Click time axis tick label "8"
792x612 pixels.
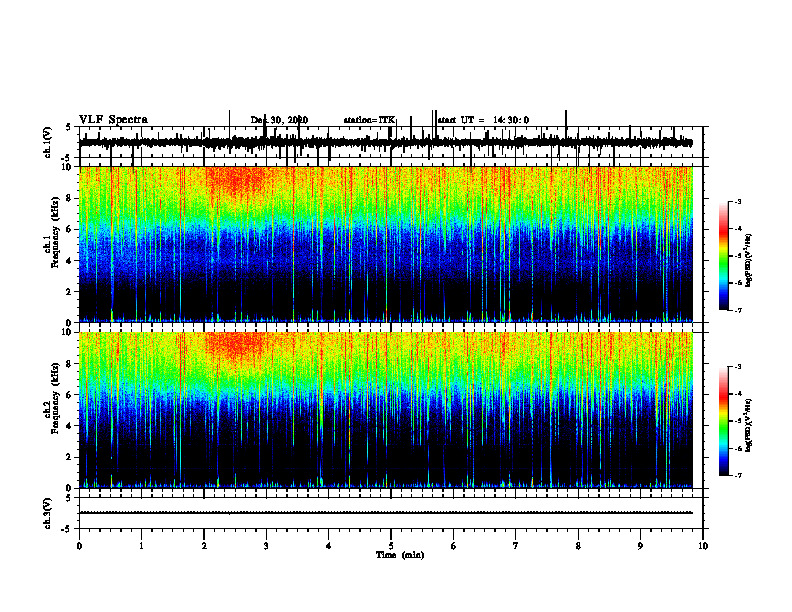[x=578, y=546]
